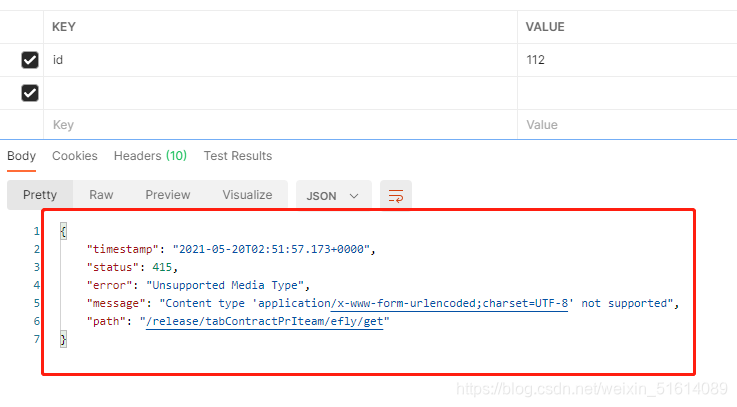Uncheck the empty second row checkbox
Image resolution: width=737 pixels, height=407 pixels.
pyautogui.click(x=30, y=93)
